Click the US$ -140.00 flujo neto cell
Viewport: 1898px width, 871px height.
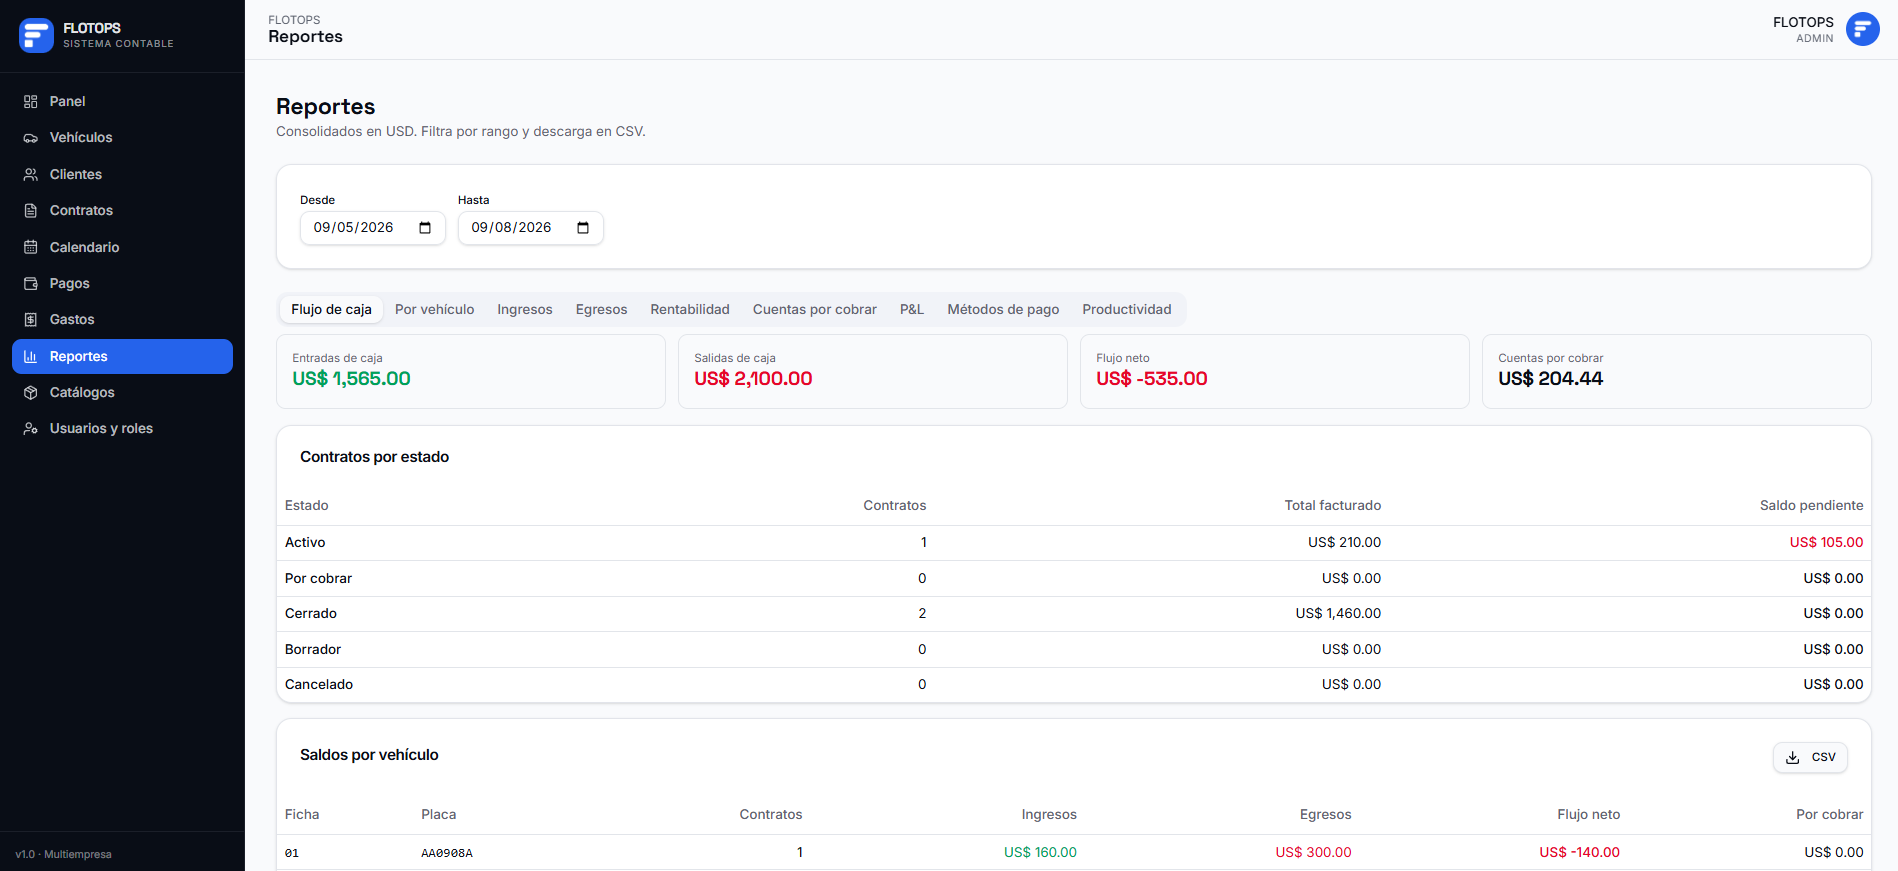[1579, 853]
